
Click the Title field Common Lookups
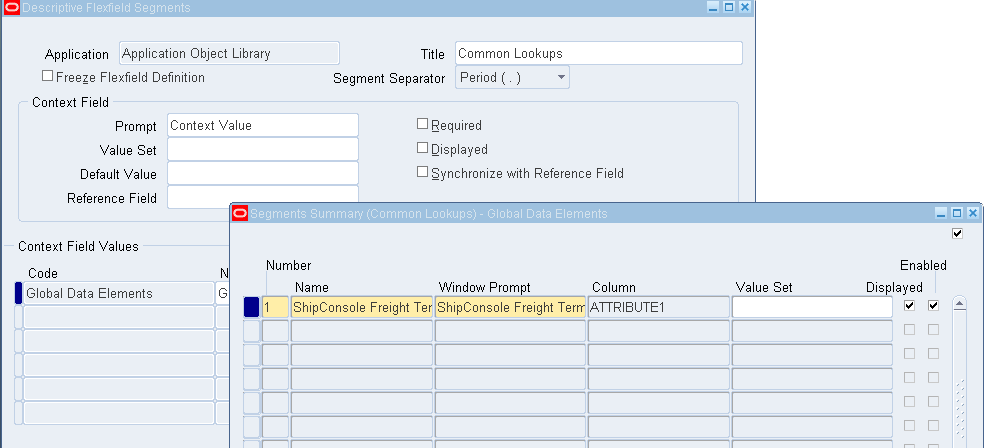tap(599, 53)
